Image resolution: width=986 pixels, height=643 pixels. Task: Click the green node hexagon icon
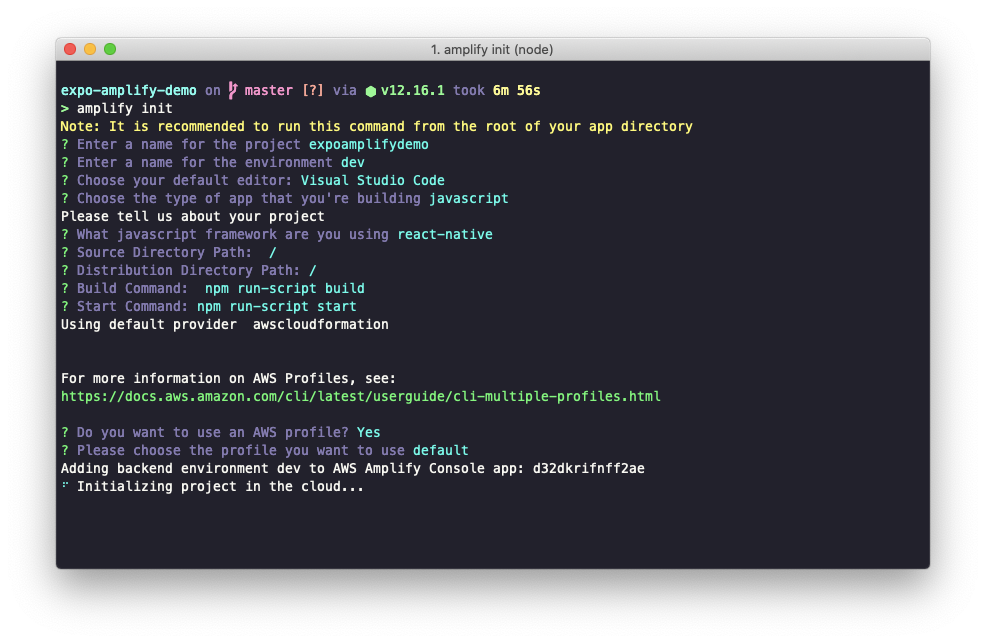(x=371, y=91)
